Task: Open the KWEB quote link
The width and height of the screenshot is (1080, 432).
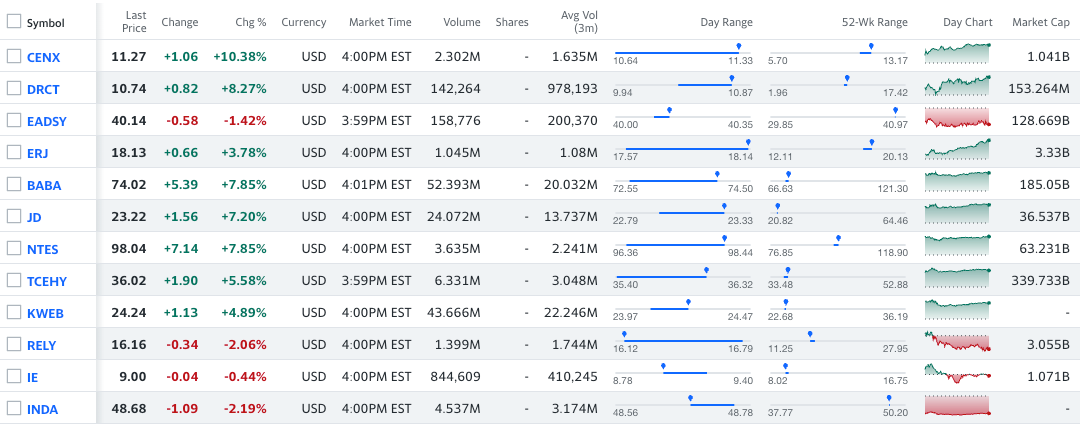Action: click(x=45, y=313)
